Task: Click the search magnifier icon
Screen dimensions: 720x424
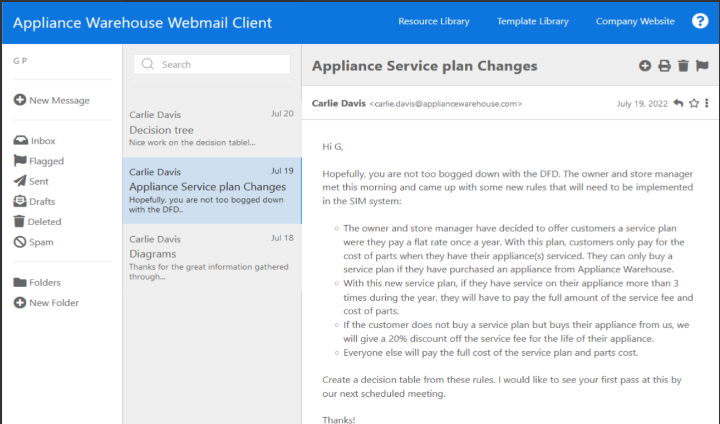Action: [147, 64]
